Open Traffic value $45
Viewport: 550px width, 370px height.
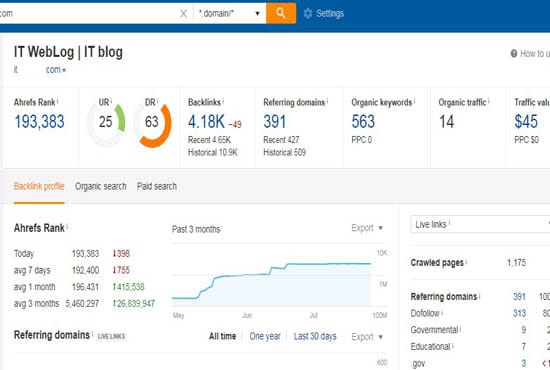(x=526, y=122)
